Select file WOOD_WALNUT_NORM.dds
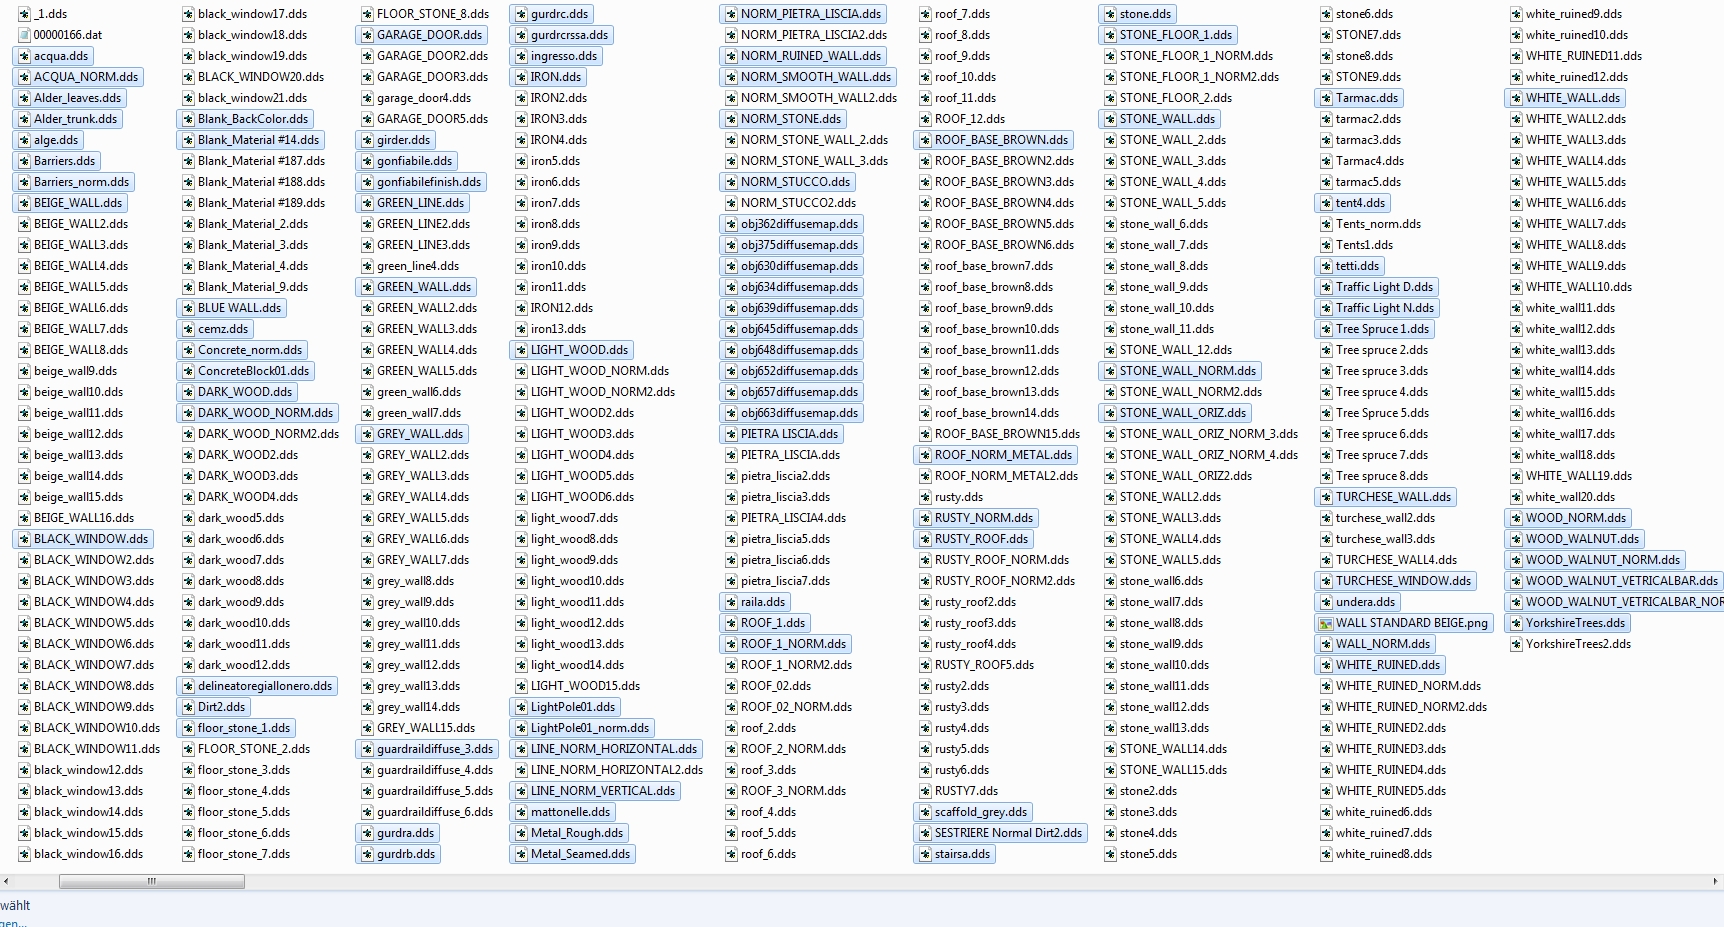1724x927 pixels. [1594, 560]
